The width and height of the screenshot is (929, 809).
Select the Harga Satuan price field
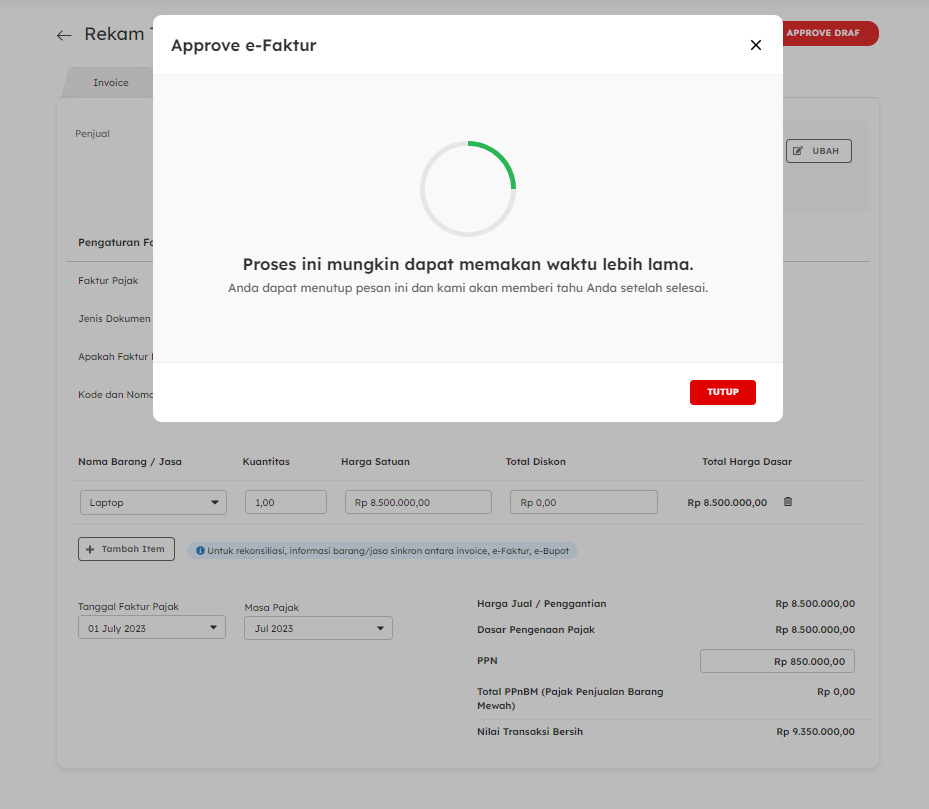[418, 502]
